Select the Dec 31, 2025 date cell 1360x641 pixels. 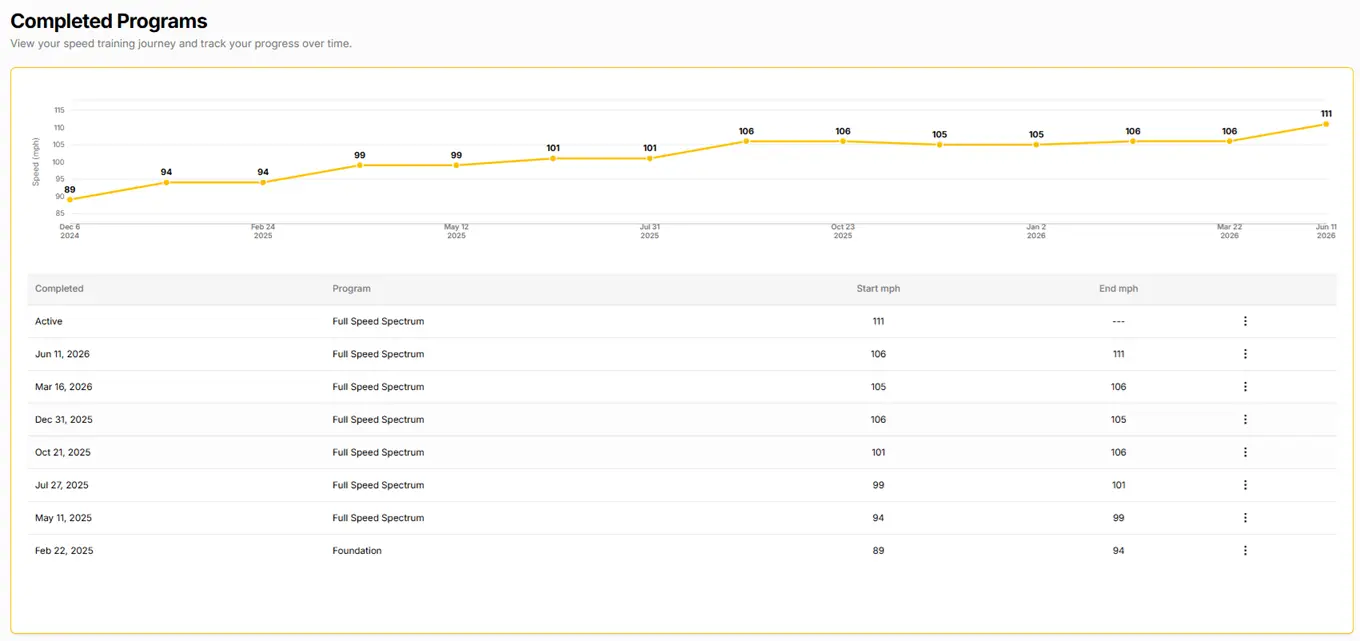tap(64, 420)
